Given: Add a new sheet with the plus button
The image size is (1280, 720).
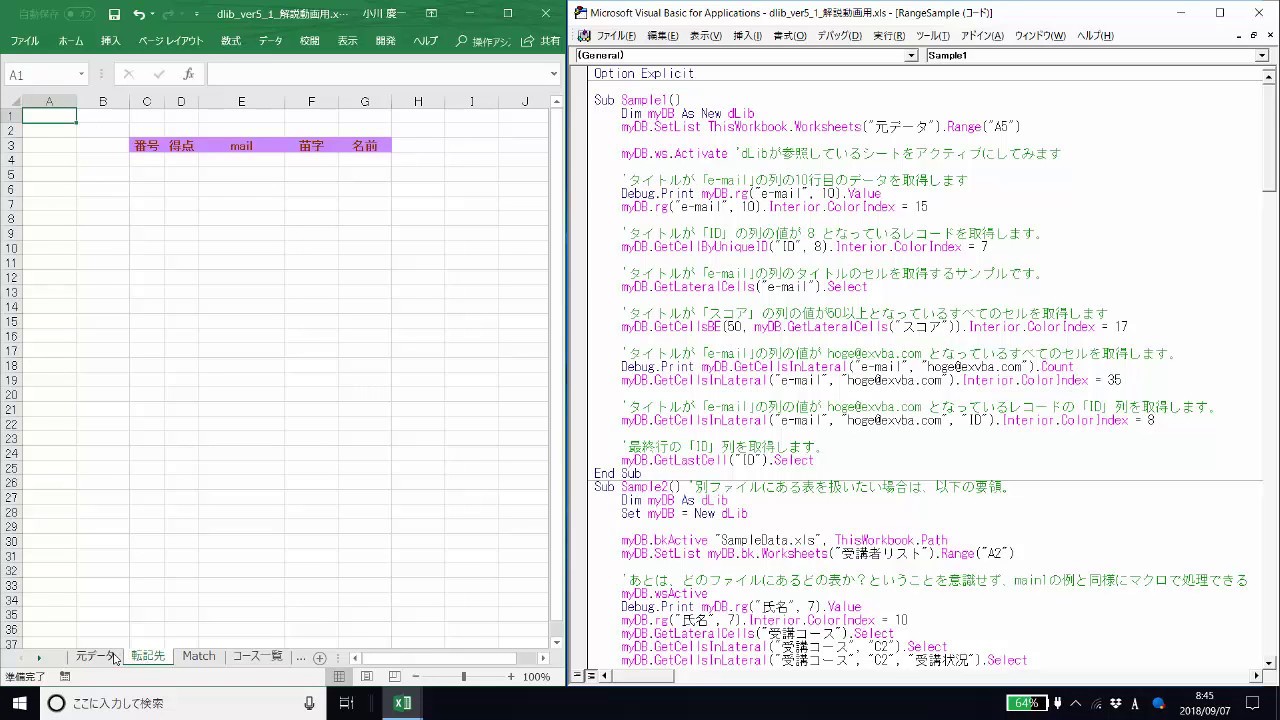Looking at the screenshot, I should pyautogui.click(x=320, y=656).
